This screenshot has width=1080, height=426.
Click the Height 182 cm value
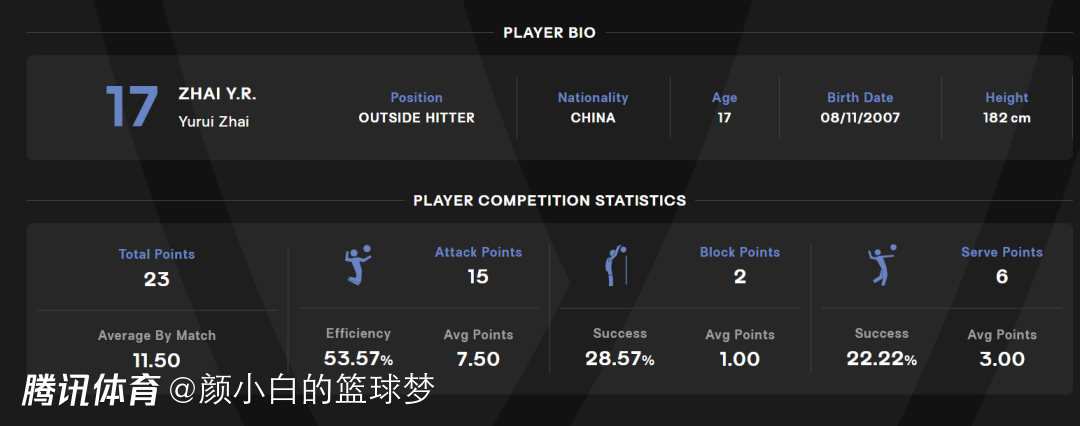pyautogui.click(x=1007, y=118)
